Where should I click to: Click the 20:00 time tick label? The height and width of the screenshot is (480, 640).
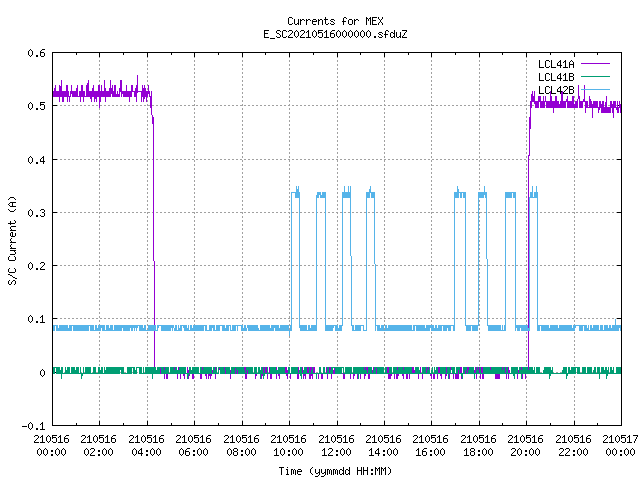click(525, 452)
